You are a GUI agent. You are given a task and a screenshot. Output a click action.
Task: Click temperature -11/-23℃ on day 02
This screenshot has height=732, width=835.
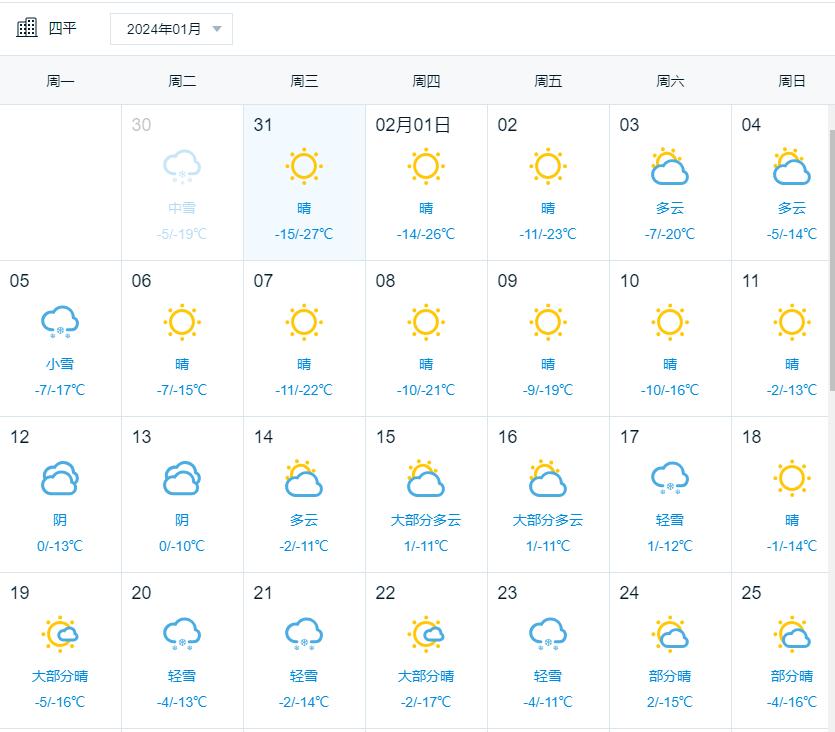pyautogui.click(x=548, y=234)
